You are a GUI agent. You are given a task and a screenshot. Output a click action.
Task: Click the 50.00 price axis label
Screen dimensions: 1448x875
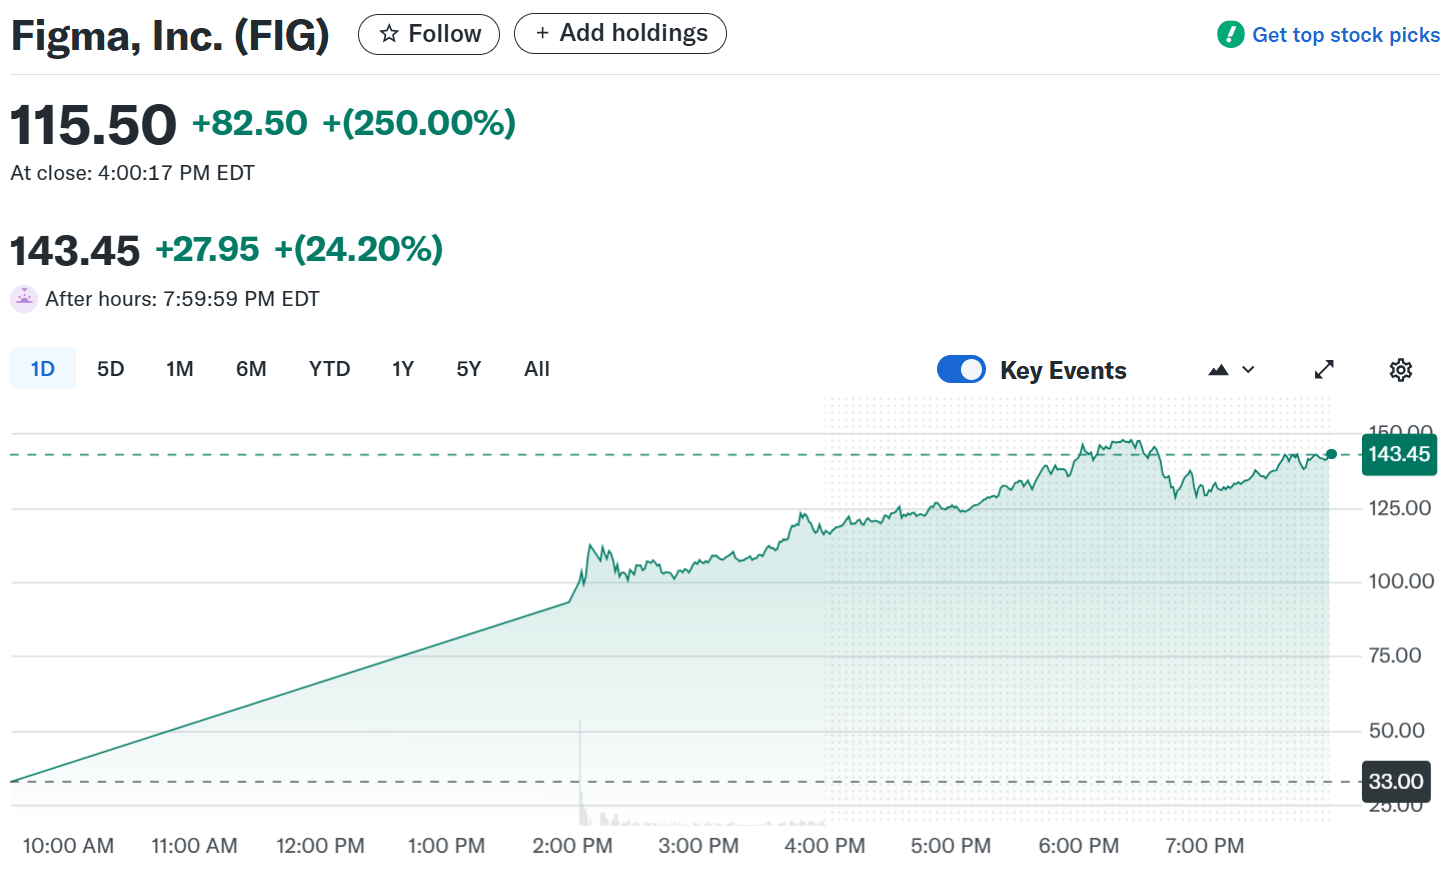[1396, 731]
